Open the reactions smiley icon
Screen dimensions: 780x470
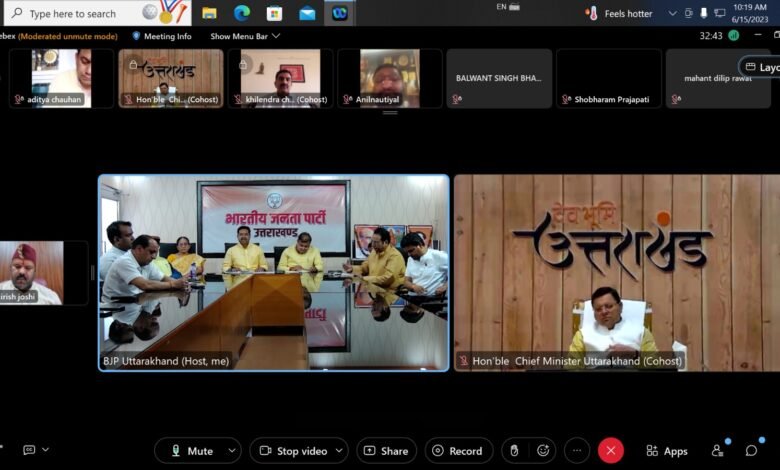tap(543, 451)
